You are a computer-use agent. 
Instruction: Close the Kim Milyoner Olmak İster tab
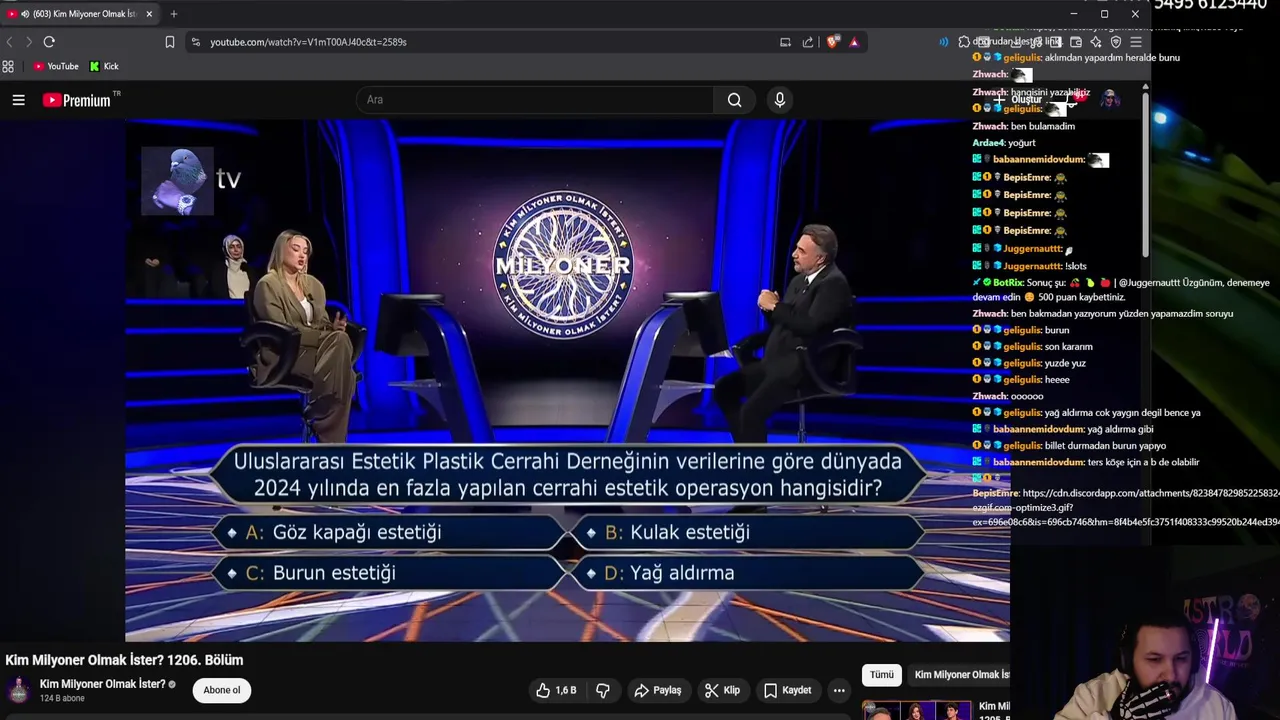tap(149, 14)
